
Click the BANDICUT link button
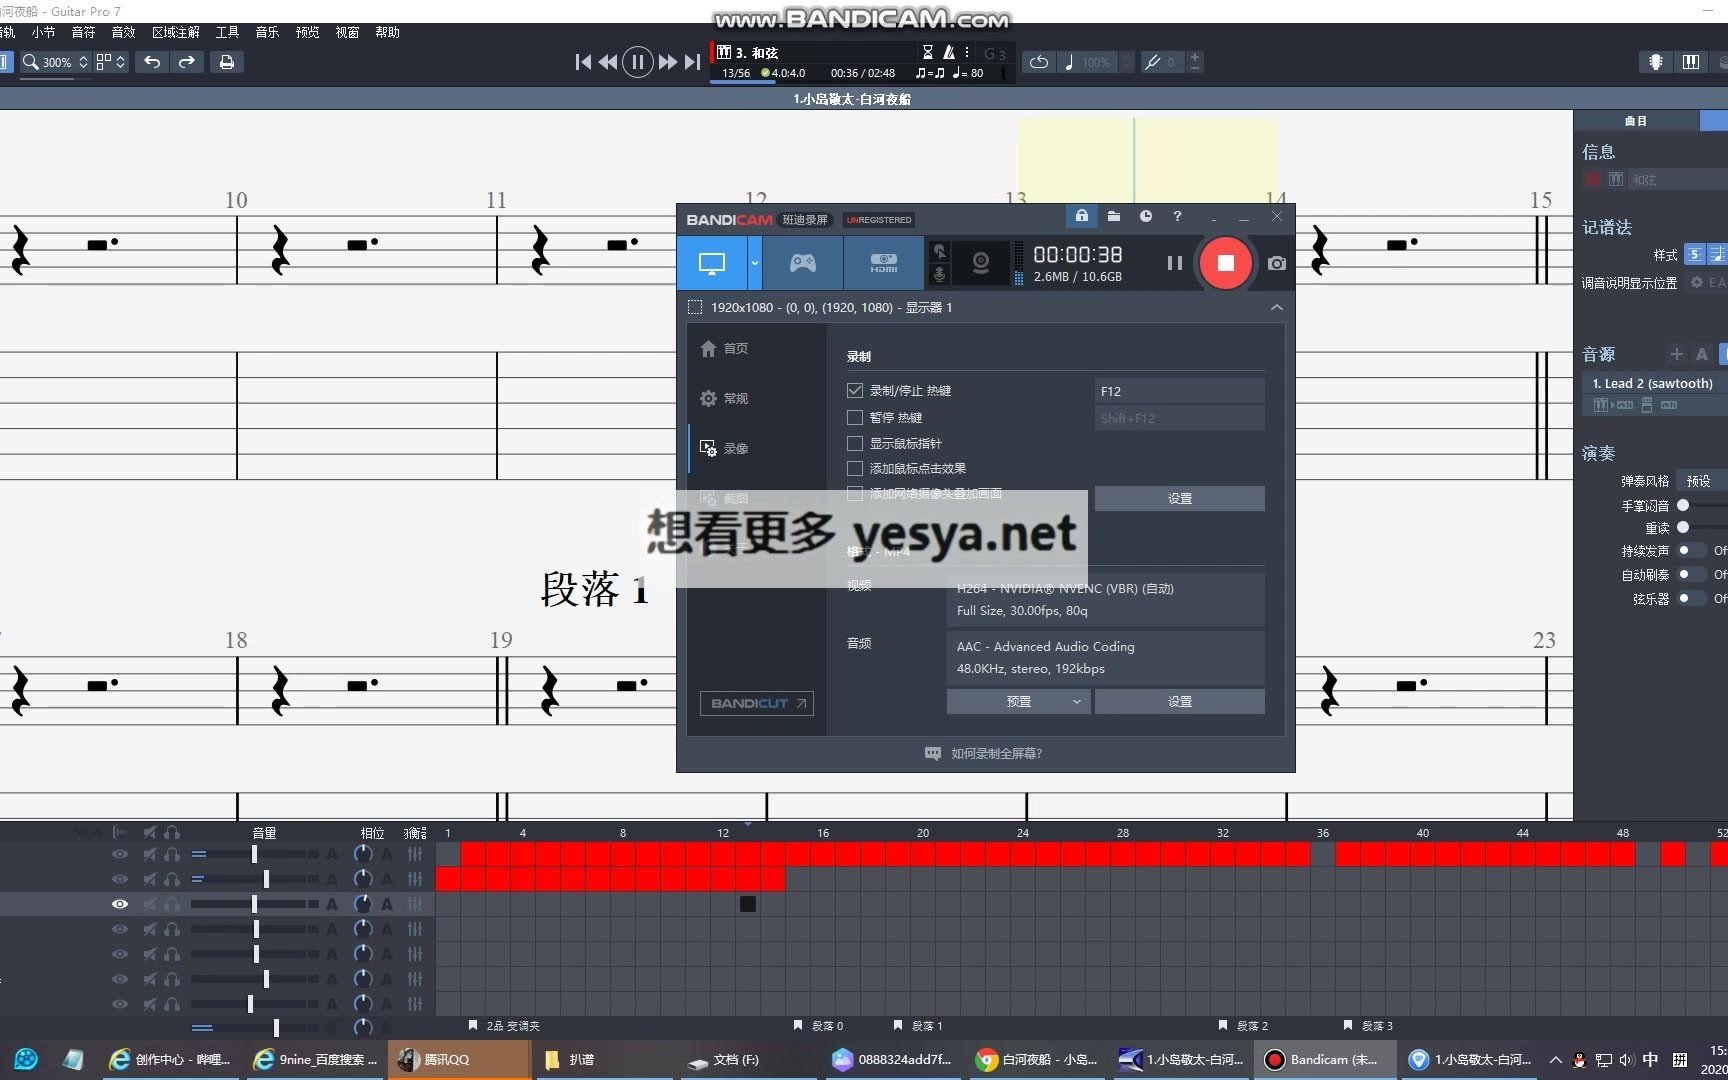(756, 703)
